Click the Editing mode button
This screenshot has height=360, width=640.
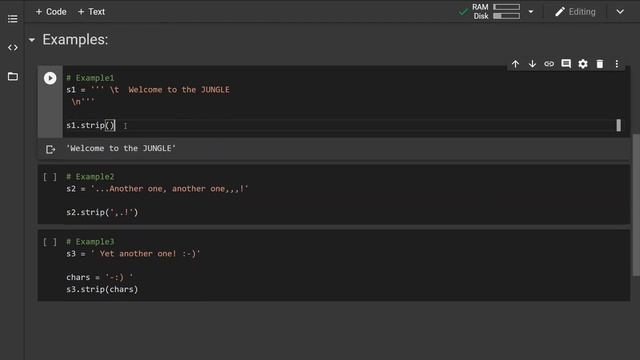576,12
